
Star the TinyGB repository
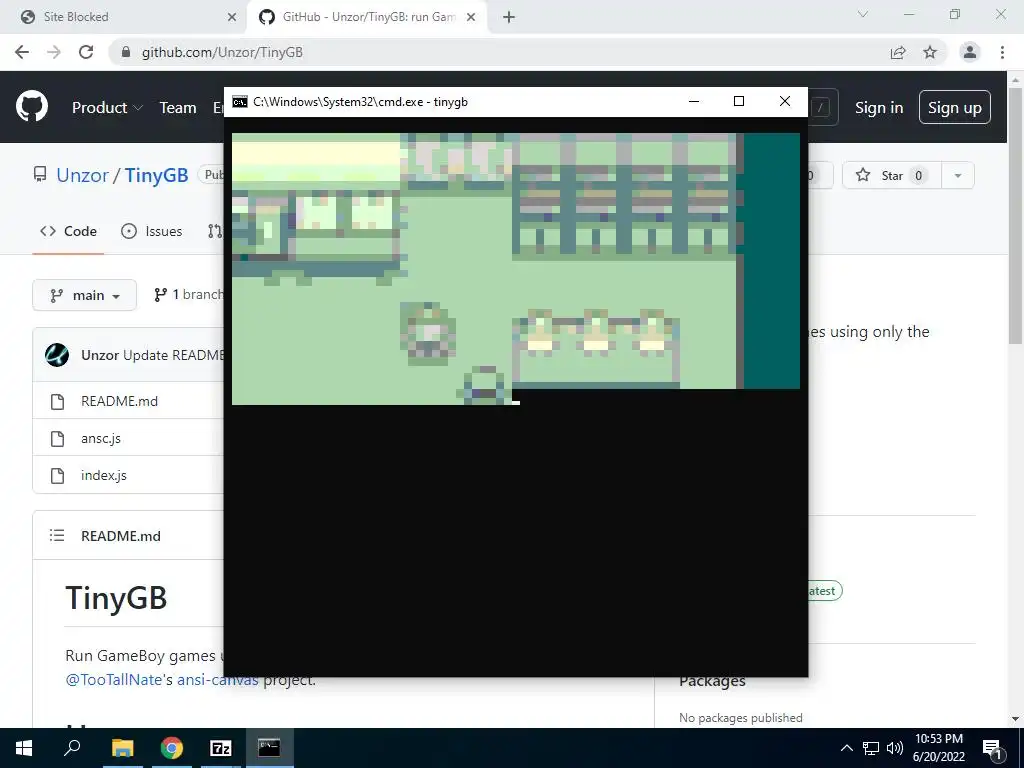(x=891, y=175)
